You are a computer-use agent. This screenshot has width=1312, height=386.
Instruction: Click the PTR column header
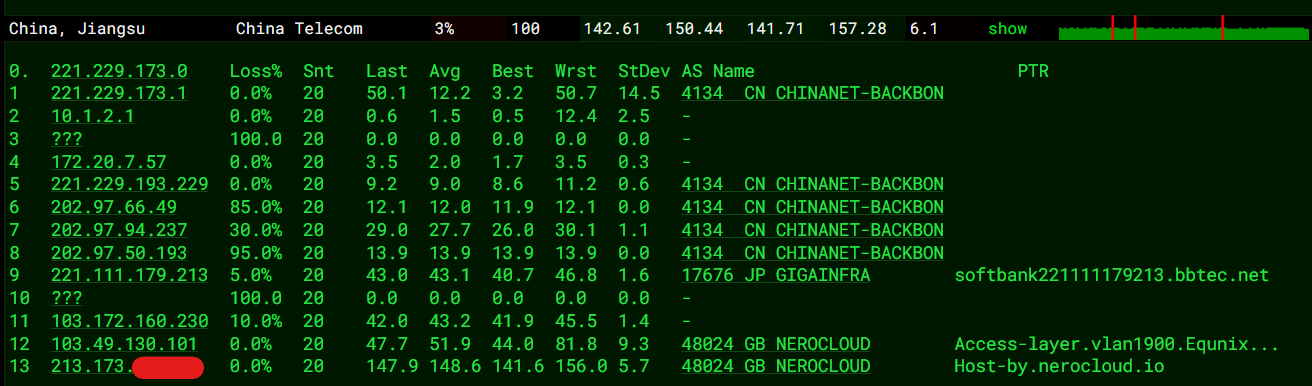[1033, 71]
